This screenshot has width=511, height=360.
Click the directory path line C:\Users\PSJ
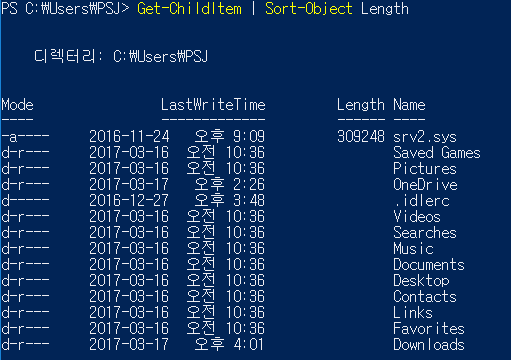160,56
